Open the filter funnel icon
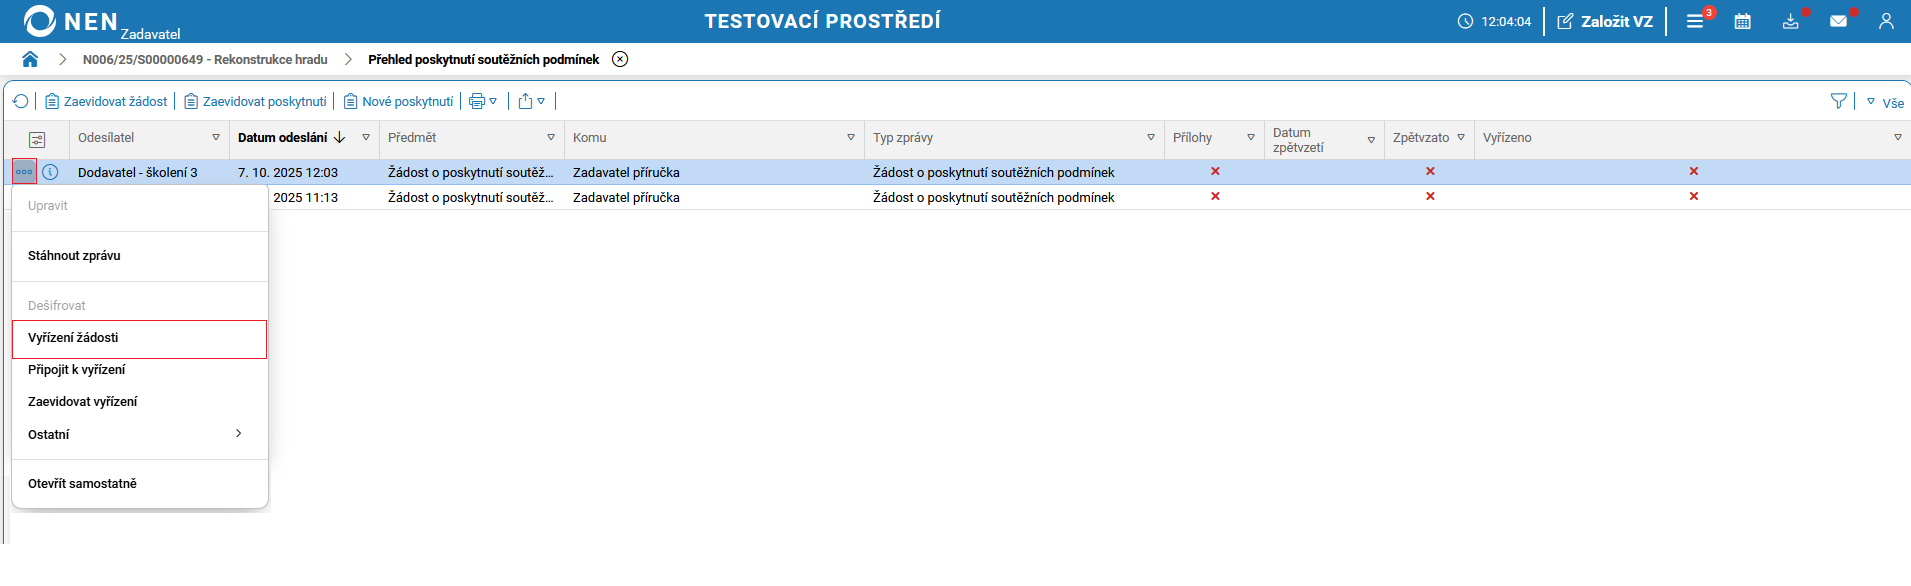This screenshot has height=586, width=1911. pos(1838,101)
